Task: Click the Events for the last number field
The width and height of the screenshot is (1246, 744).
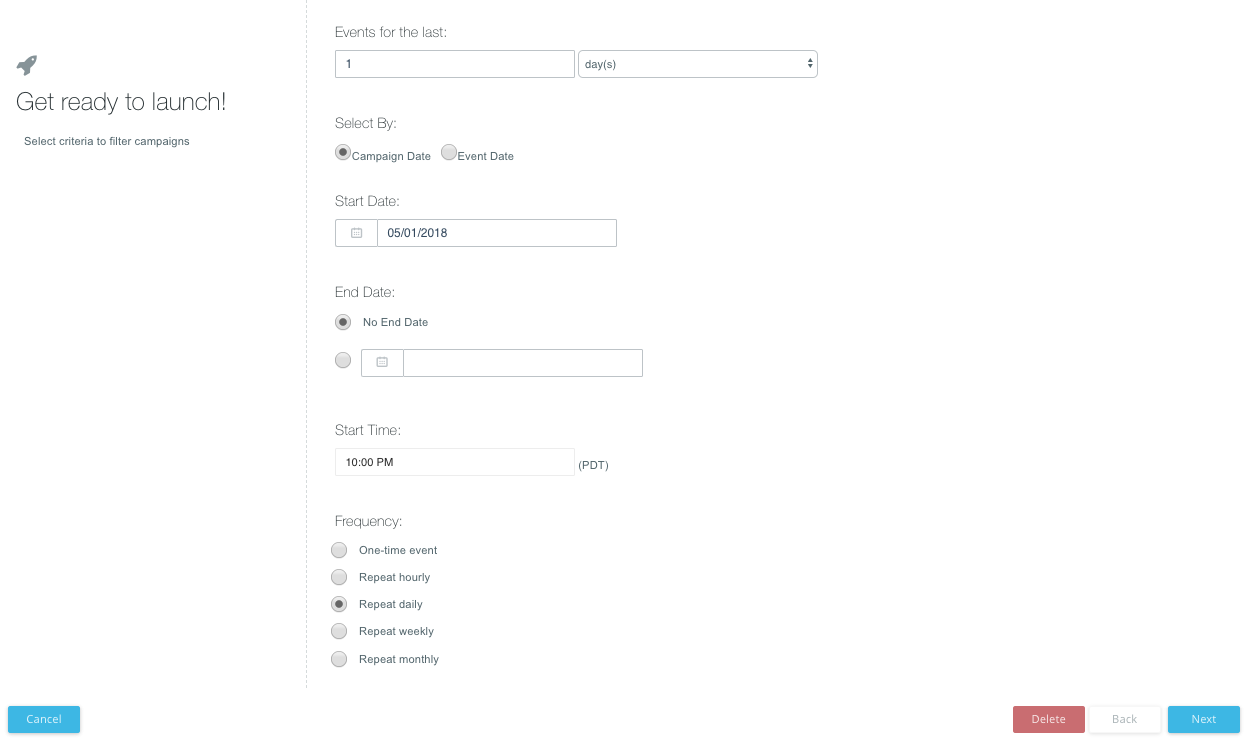Action: 454,64
